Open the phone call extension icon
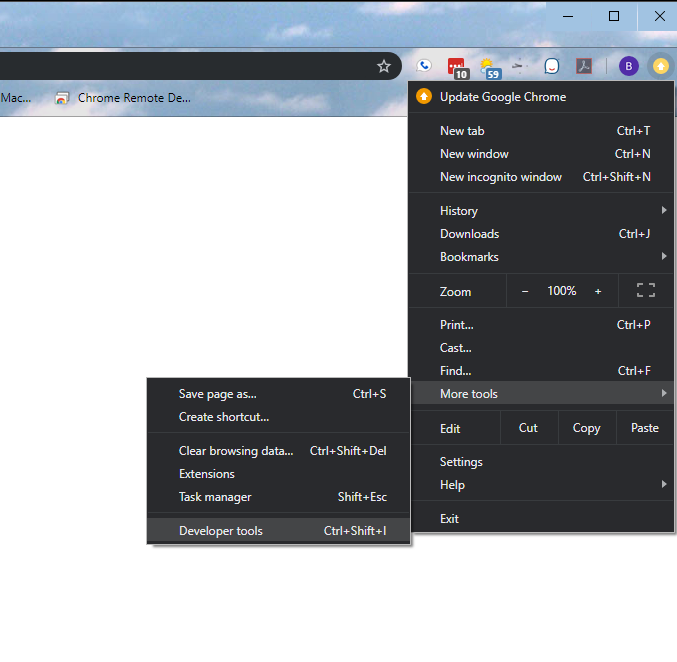The width and height of the screenshot is (677, 662). click(424, 66)
